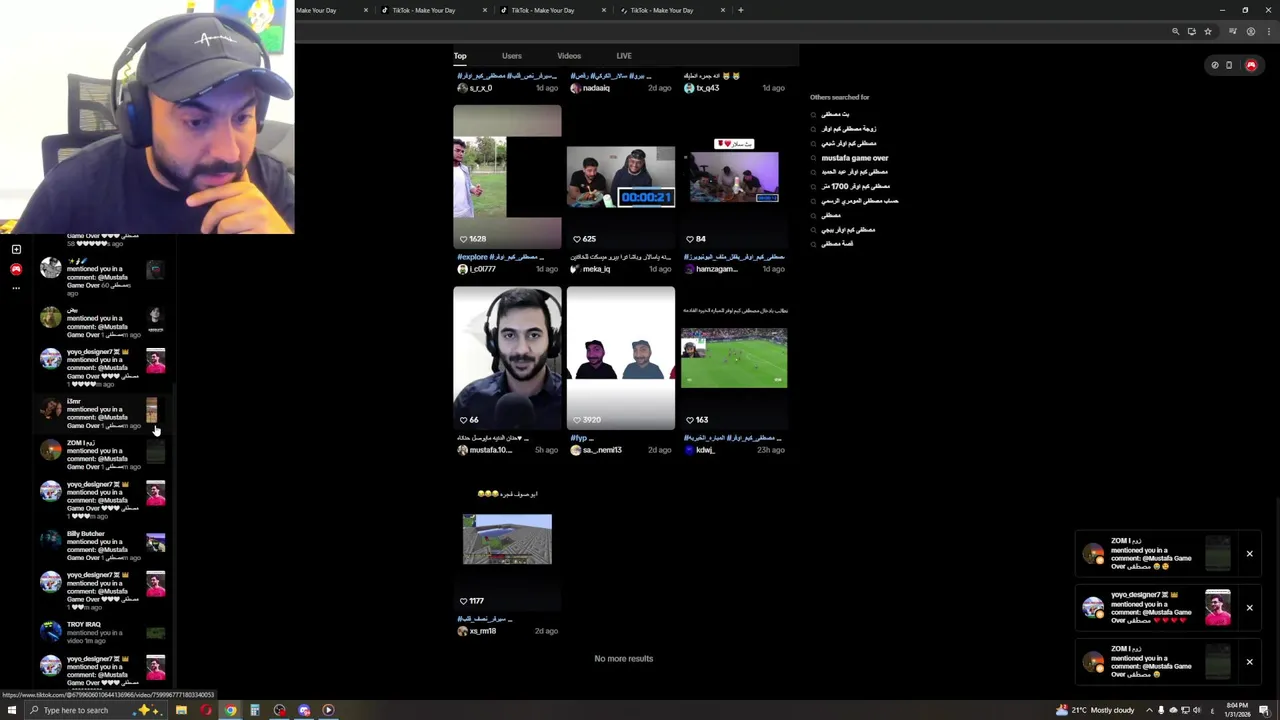This screenshot has height=720, width=1280.
Task: Open Windows Start menu
Action: [x=10, y=710]
